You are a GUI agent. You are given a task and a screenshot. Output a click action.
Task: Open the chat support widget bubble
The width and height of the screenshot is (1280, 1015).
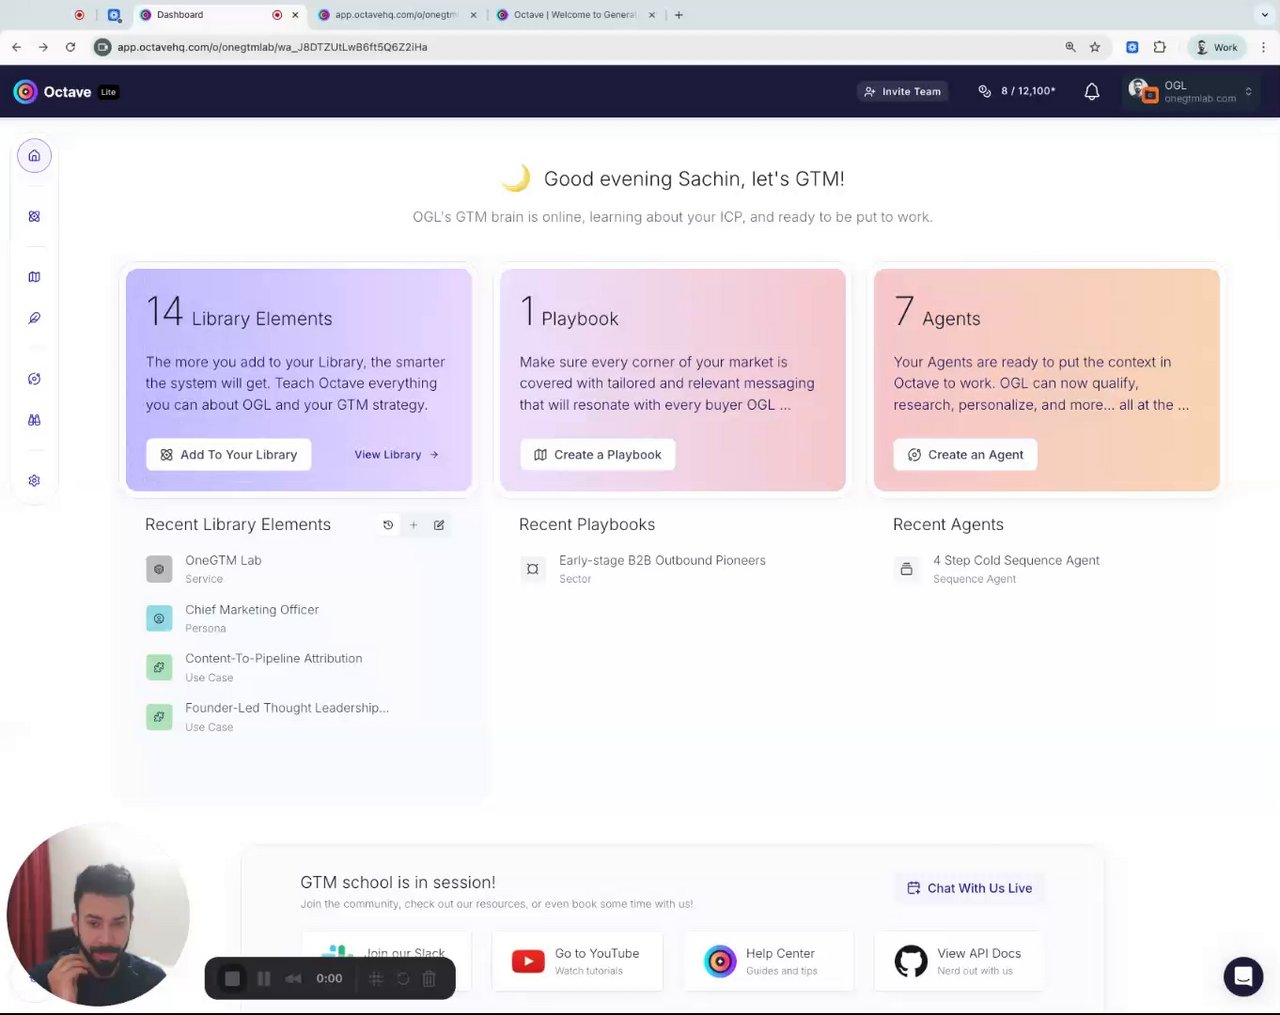point(1243,977)
